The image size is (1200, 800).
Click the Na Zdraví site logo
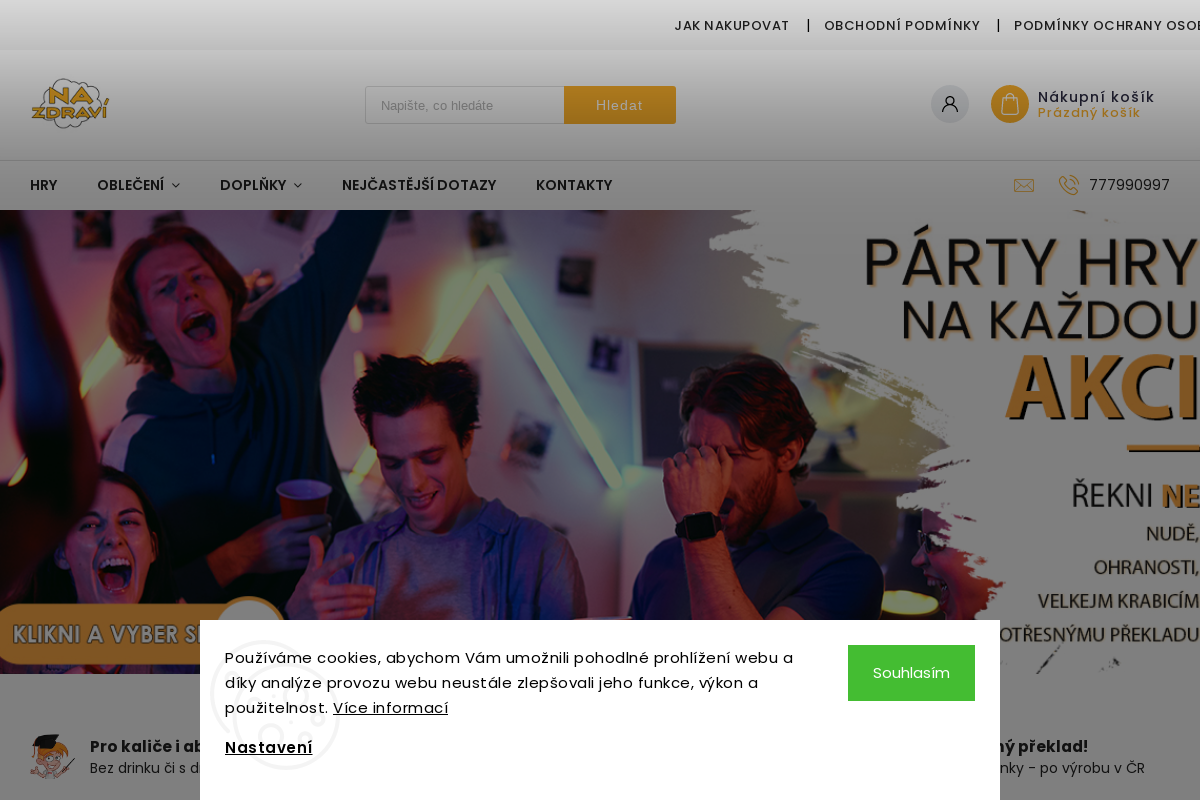click(70, 104)
